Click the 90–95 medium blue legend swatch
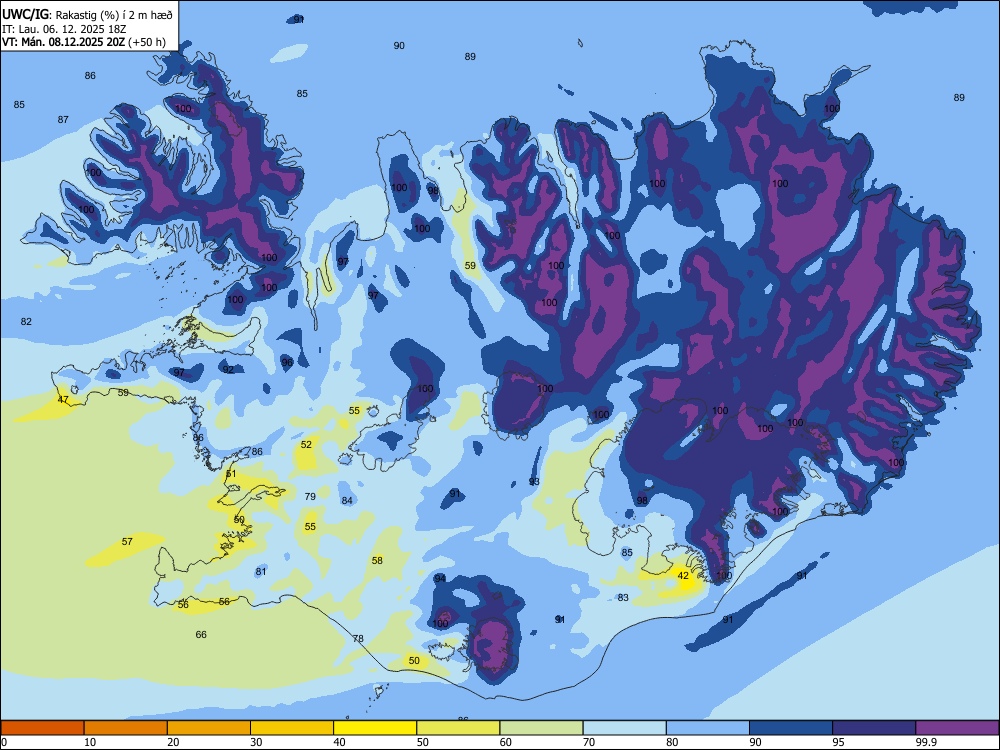This screenshot has width=1000, height=750. point(791,728)
